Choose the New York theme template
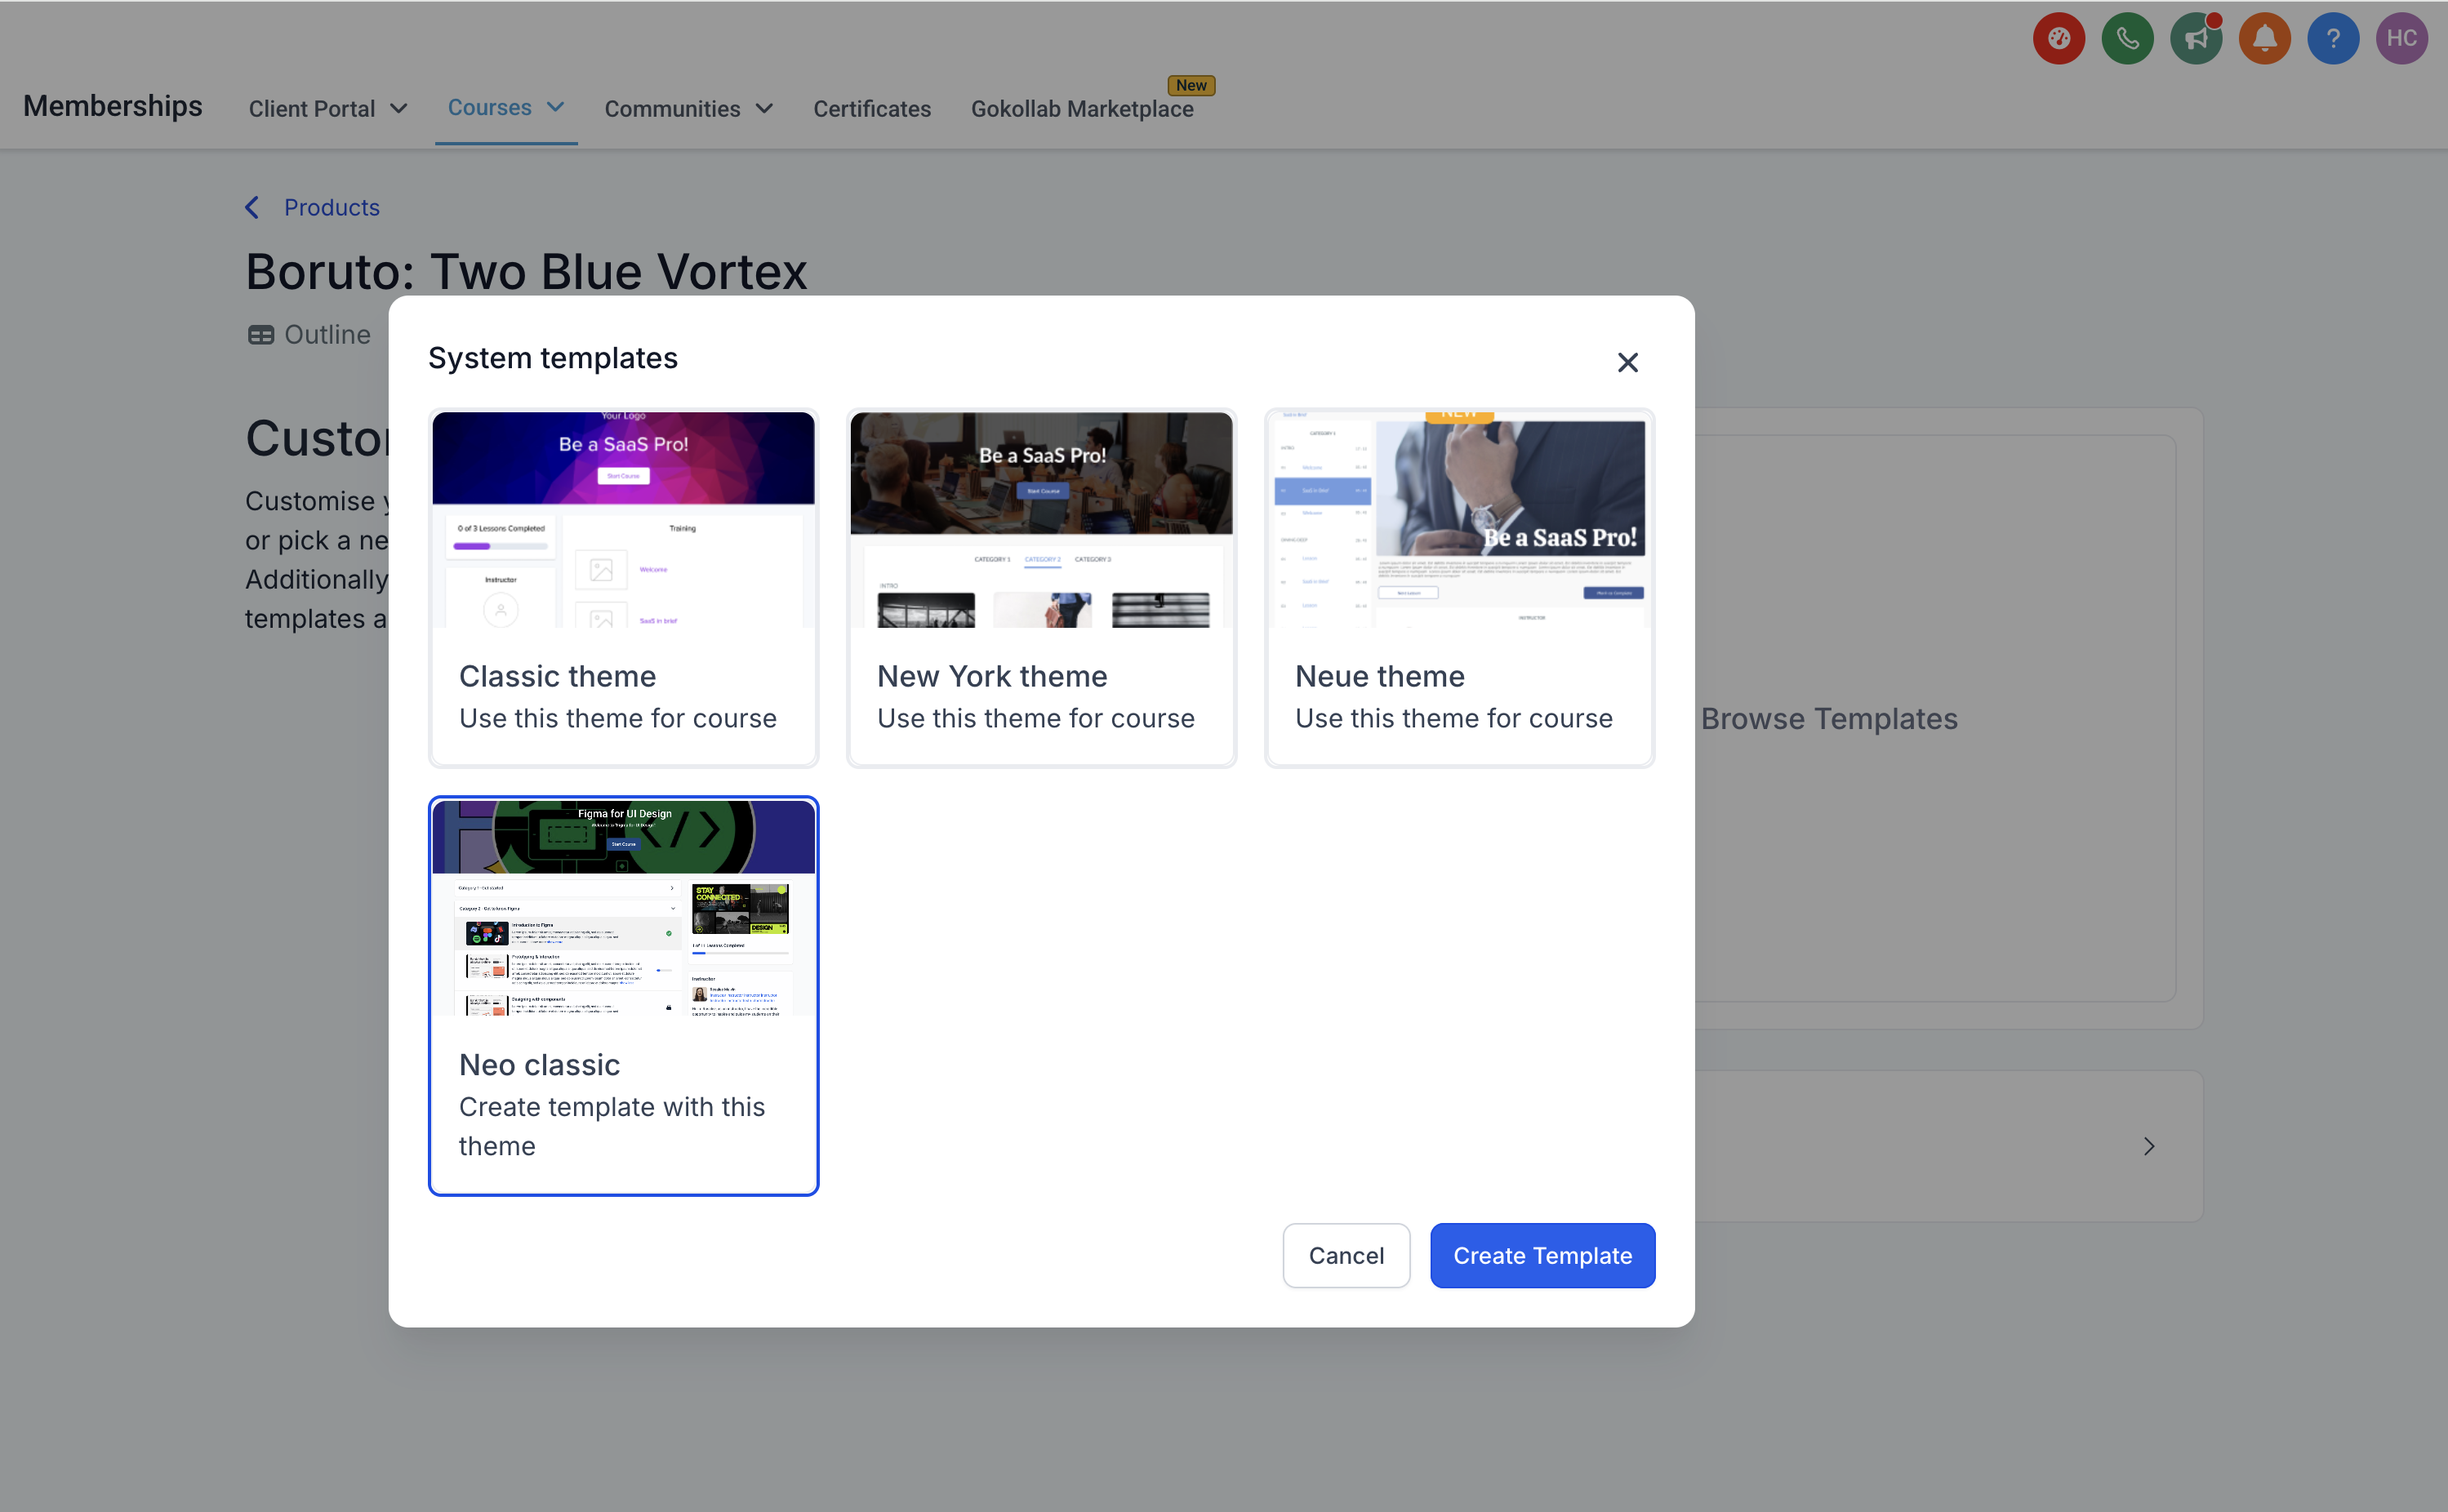This screenshot has width=2448, height=1512. pos(1041,588)
